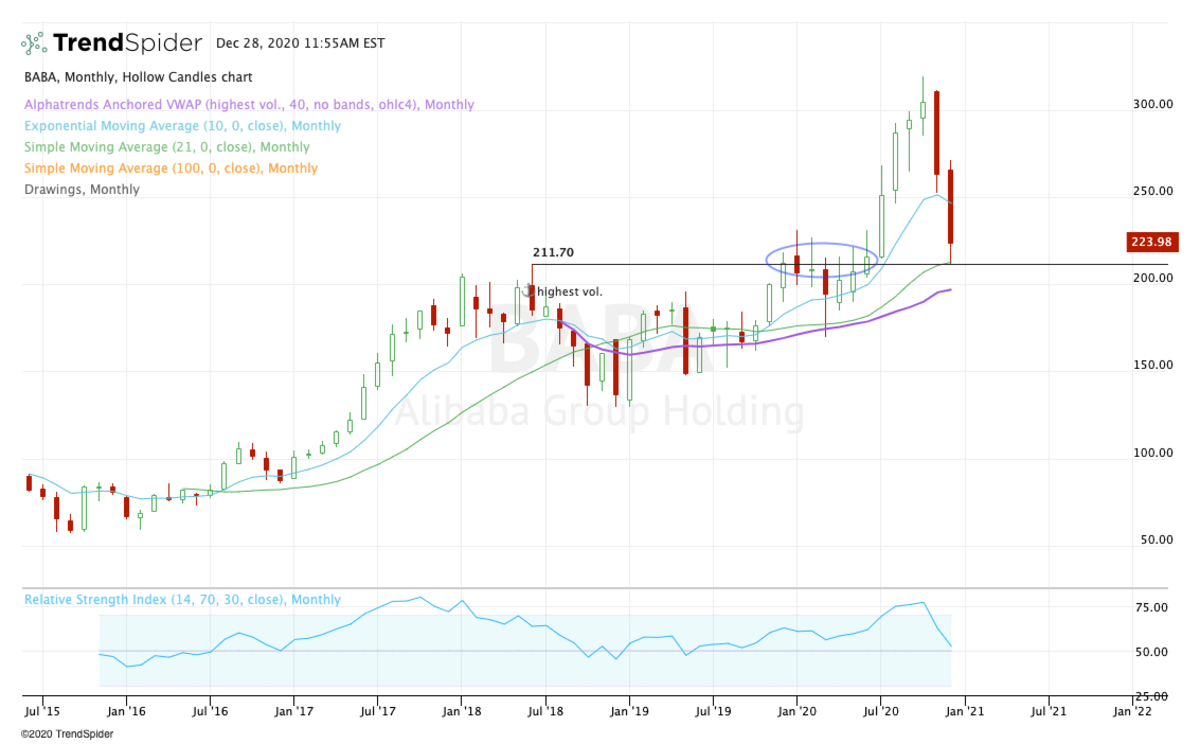Select the Alphatrends Anchored VWAP legend entry
The image size is (1200, 744).
[x=249, y=104]
